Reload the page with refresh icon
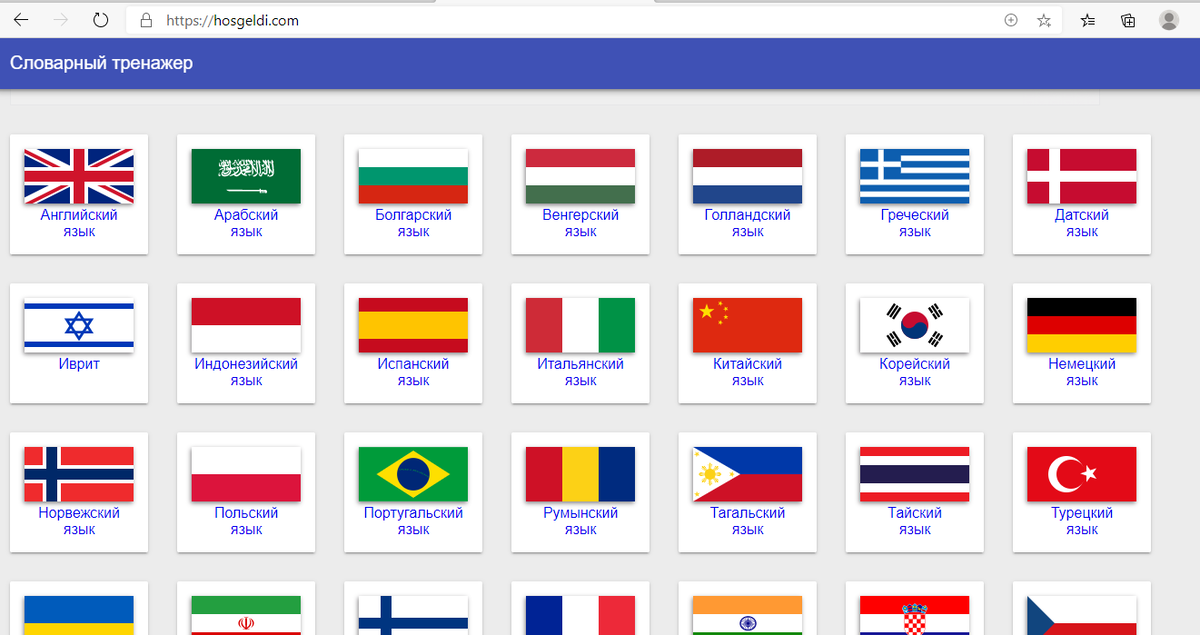The height and width of the screenshot is (635, 1200). [x=100, y=20]
